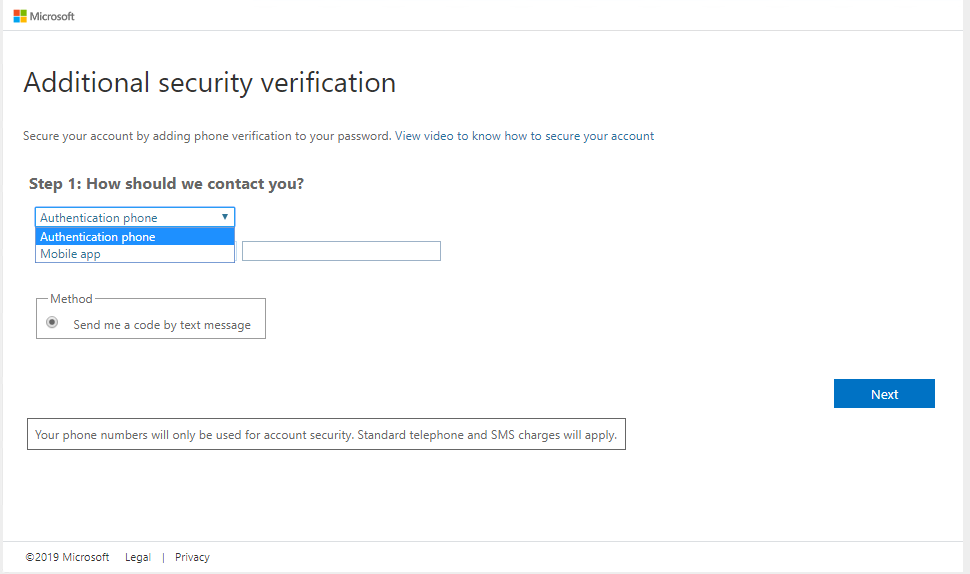Choose Mobile app option in list
970x574 pixels.
(x=135, y=254)
